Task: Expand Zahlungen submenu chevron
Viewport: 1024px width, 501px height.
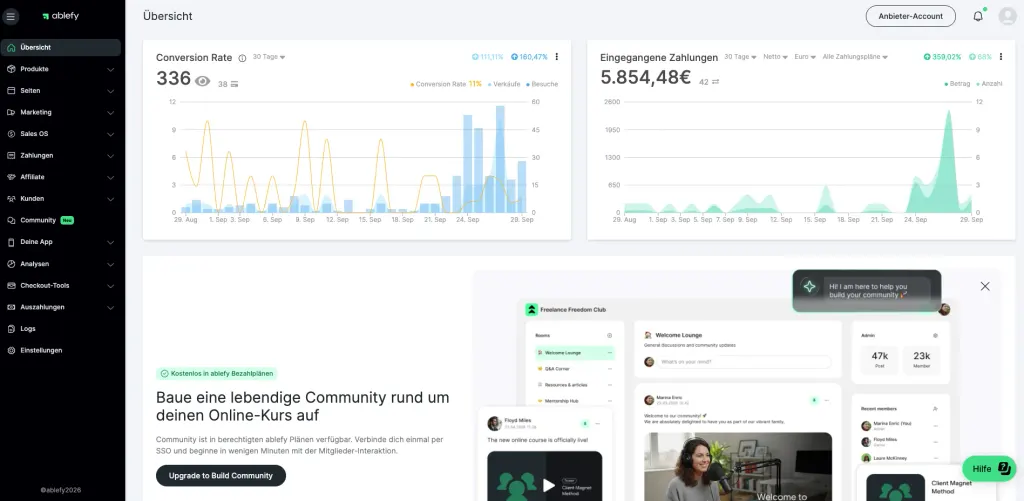Action: click(x=110, y=155)
